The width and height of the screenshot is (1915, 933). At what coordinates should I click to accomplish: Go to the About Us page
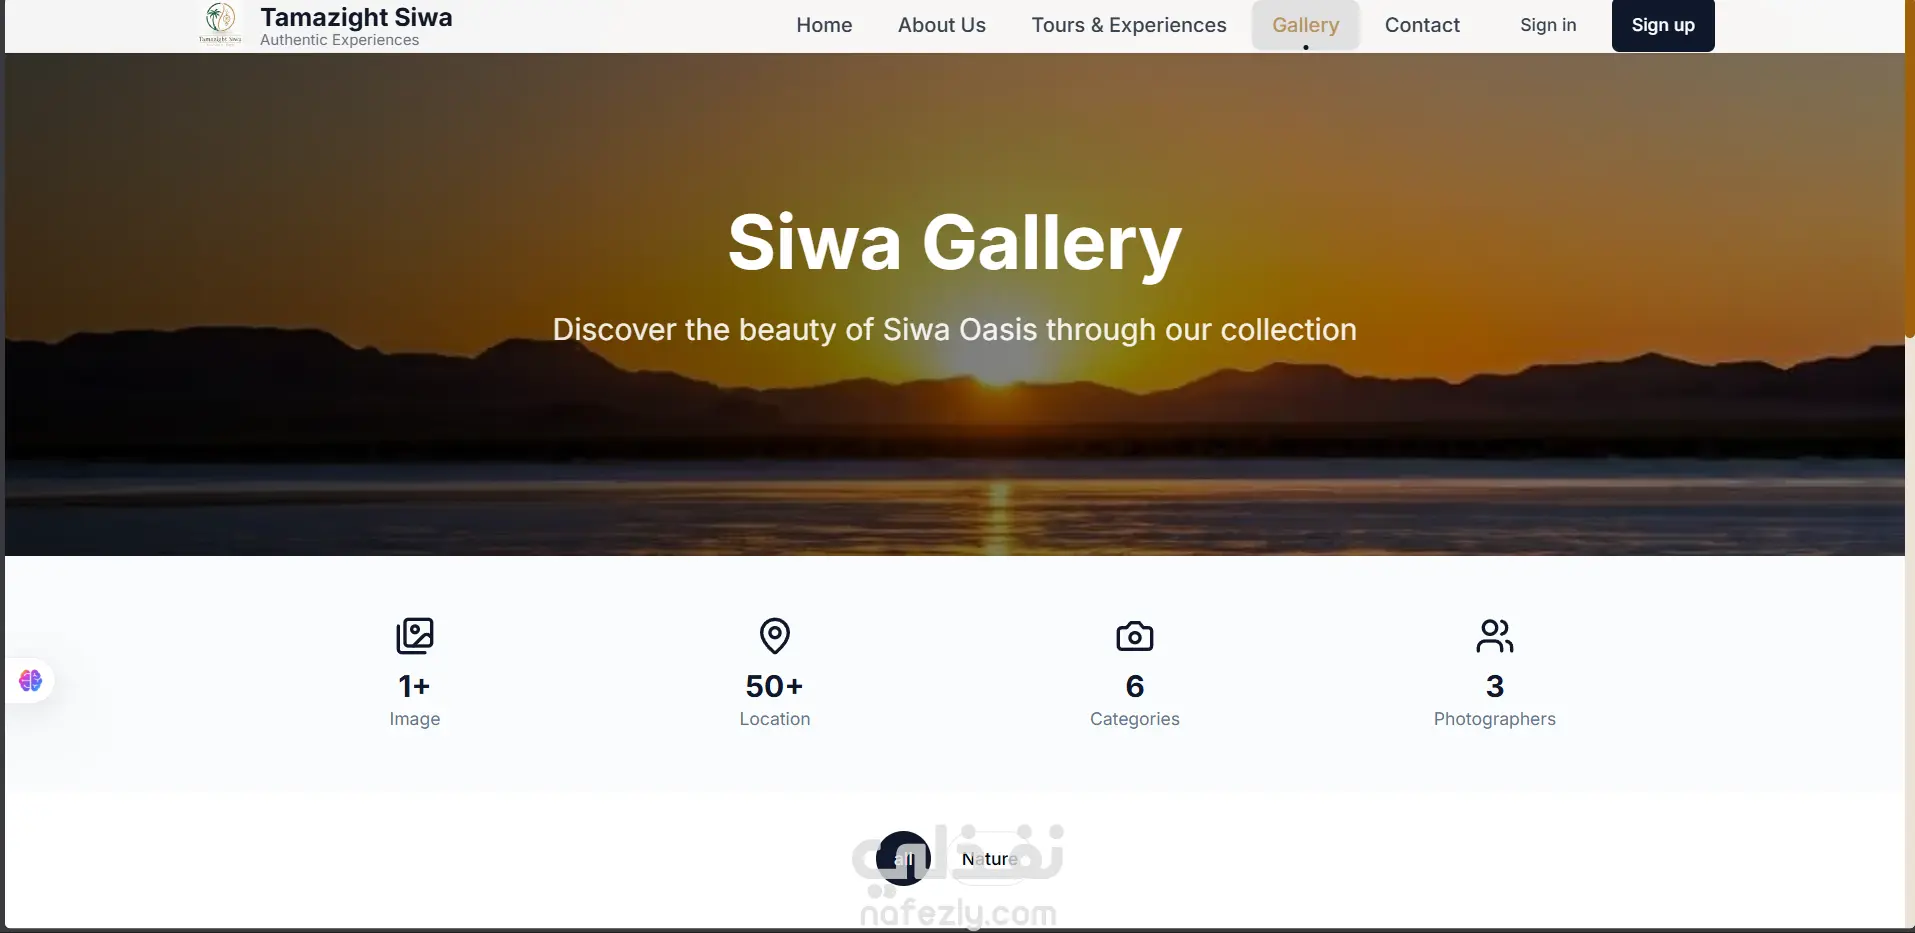click(942, 25)
